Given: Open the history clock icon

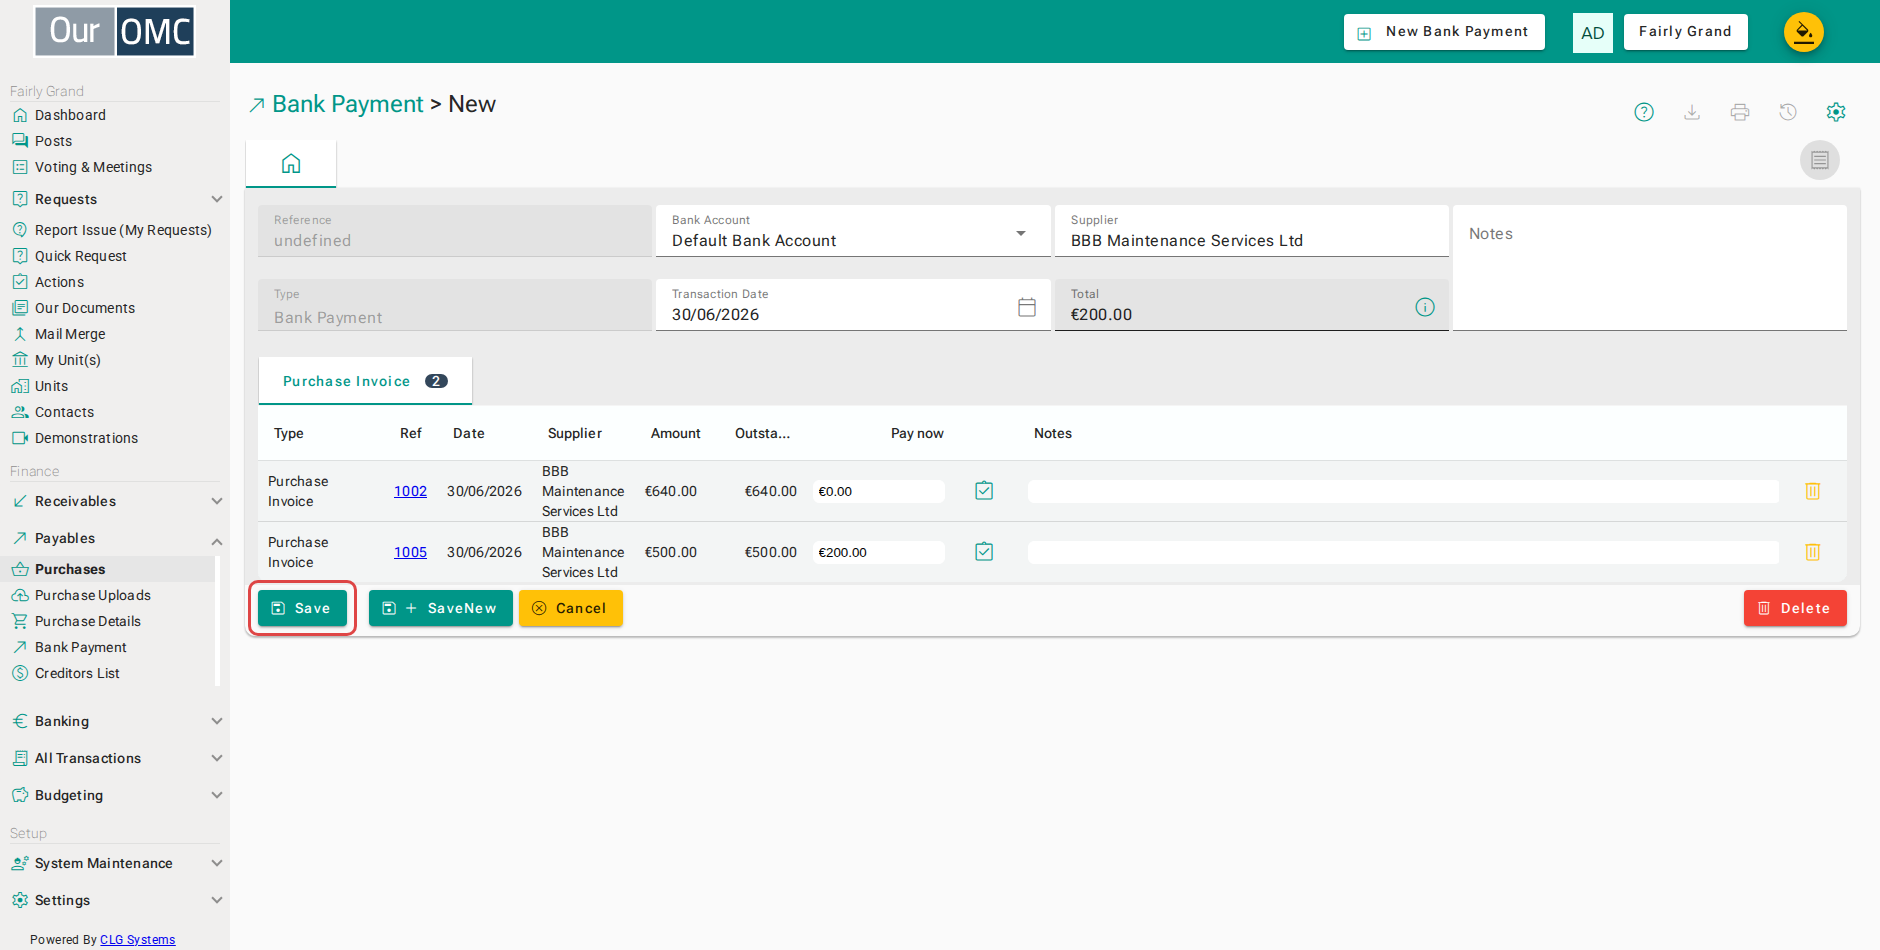Looking at the screenshot, I should pos(1788,112).
